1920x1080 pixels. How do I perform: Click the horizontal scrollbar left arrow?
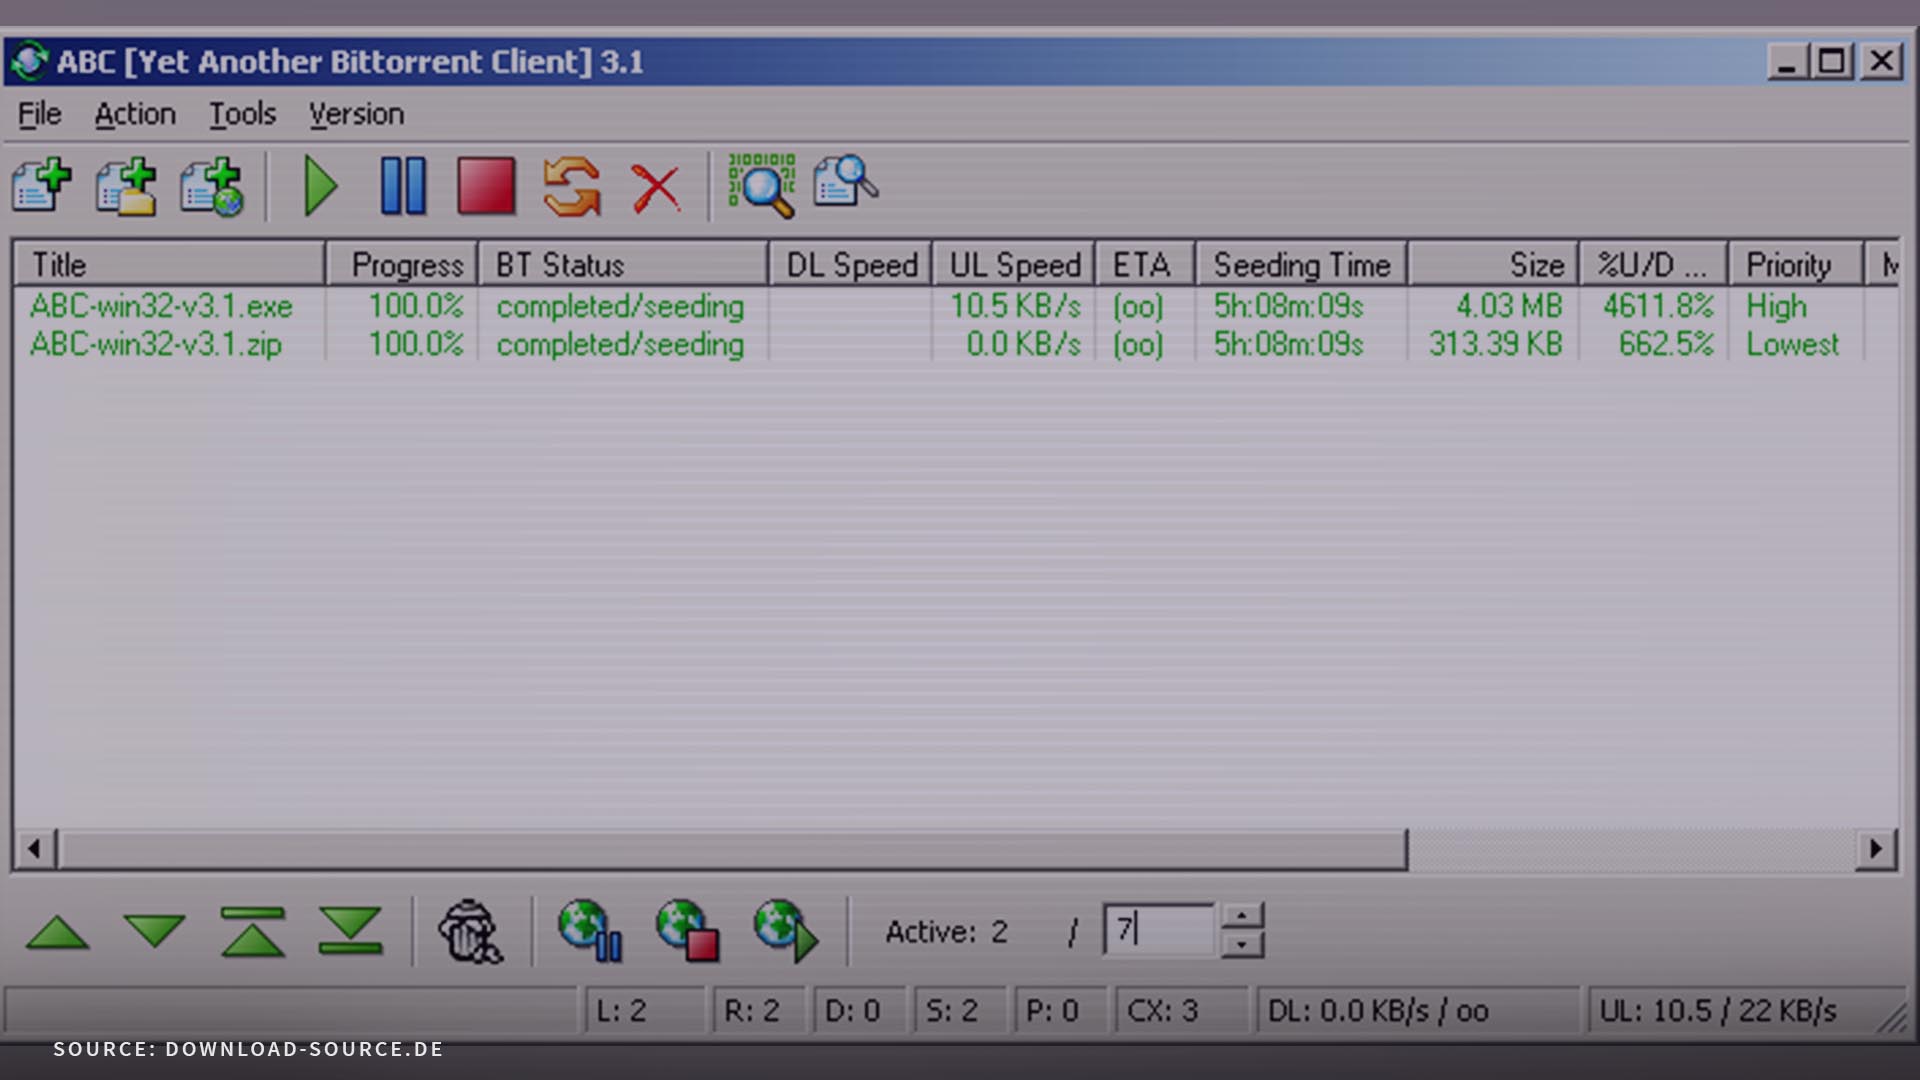click(x=35, y=850)
